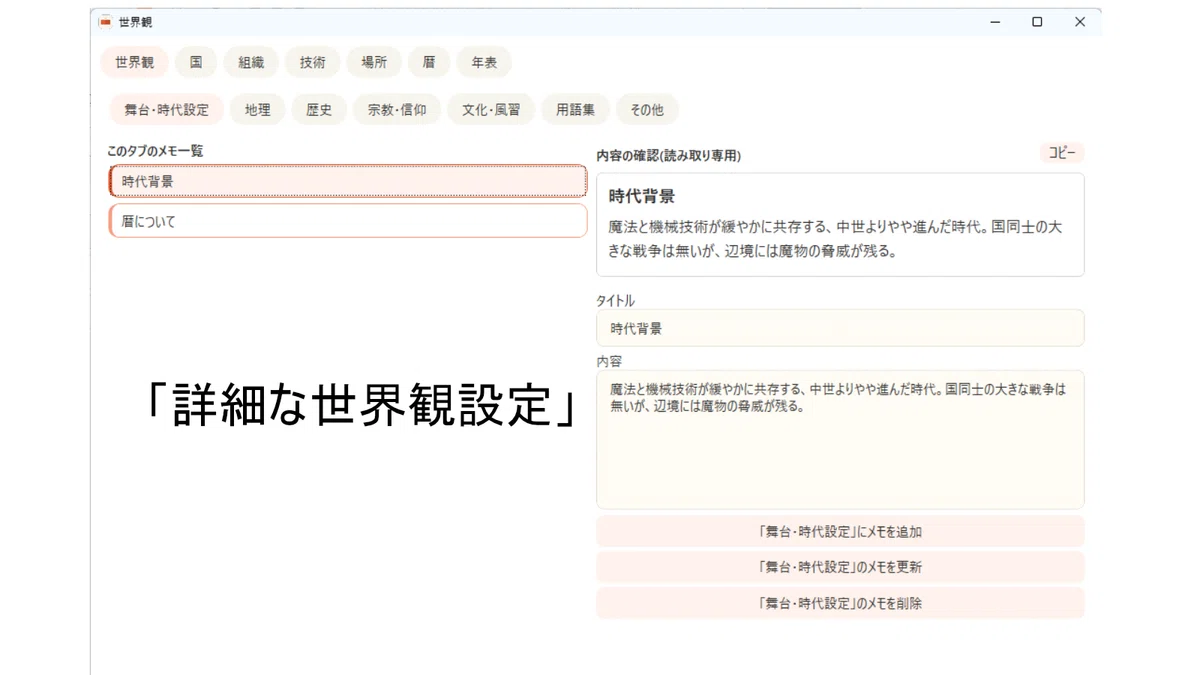Click 「舞台・時代設定」にメモを追加 button

(x=840, y=532)
